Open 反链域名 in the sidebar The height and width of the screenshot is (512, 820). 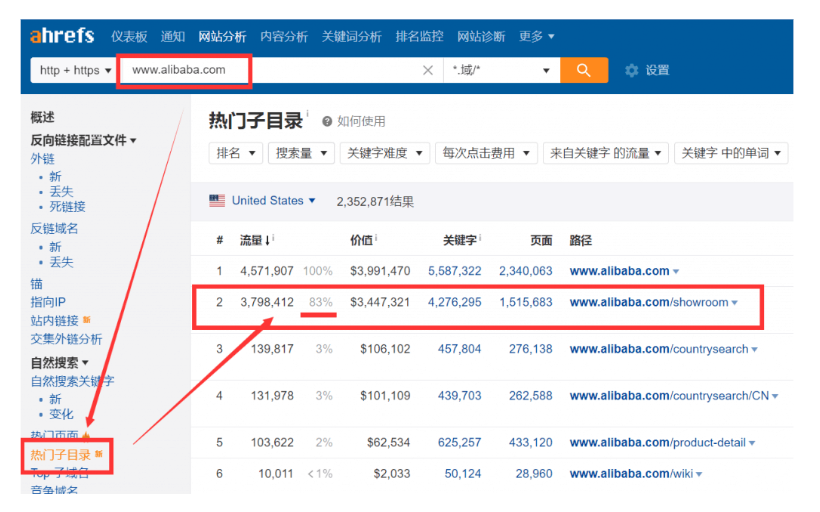point(54,229)
